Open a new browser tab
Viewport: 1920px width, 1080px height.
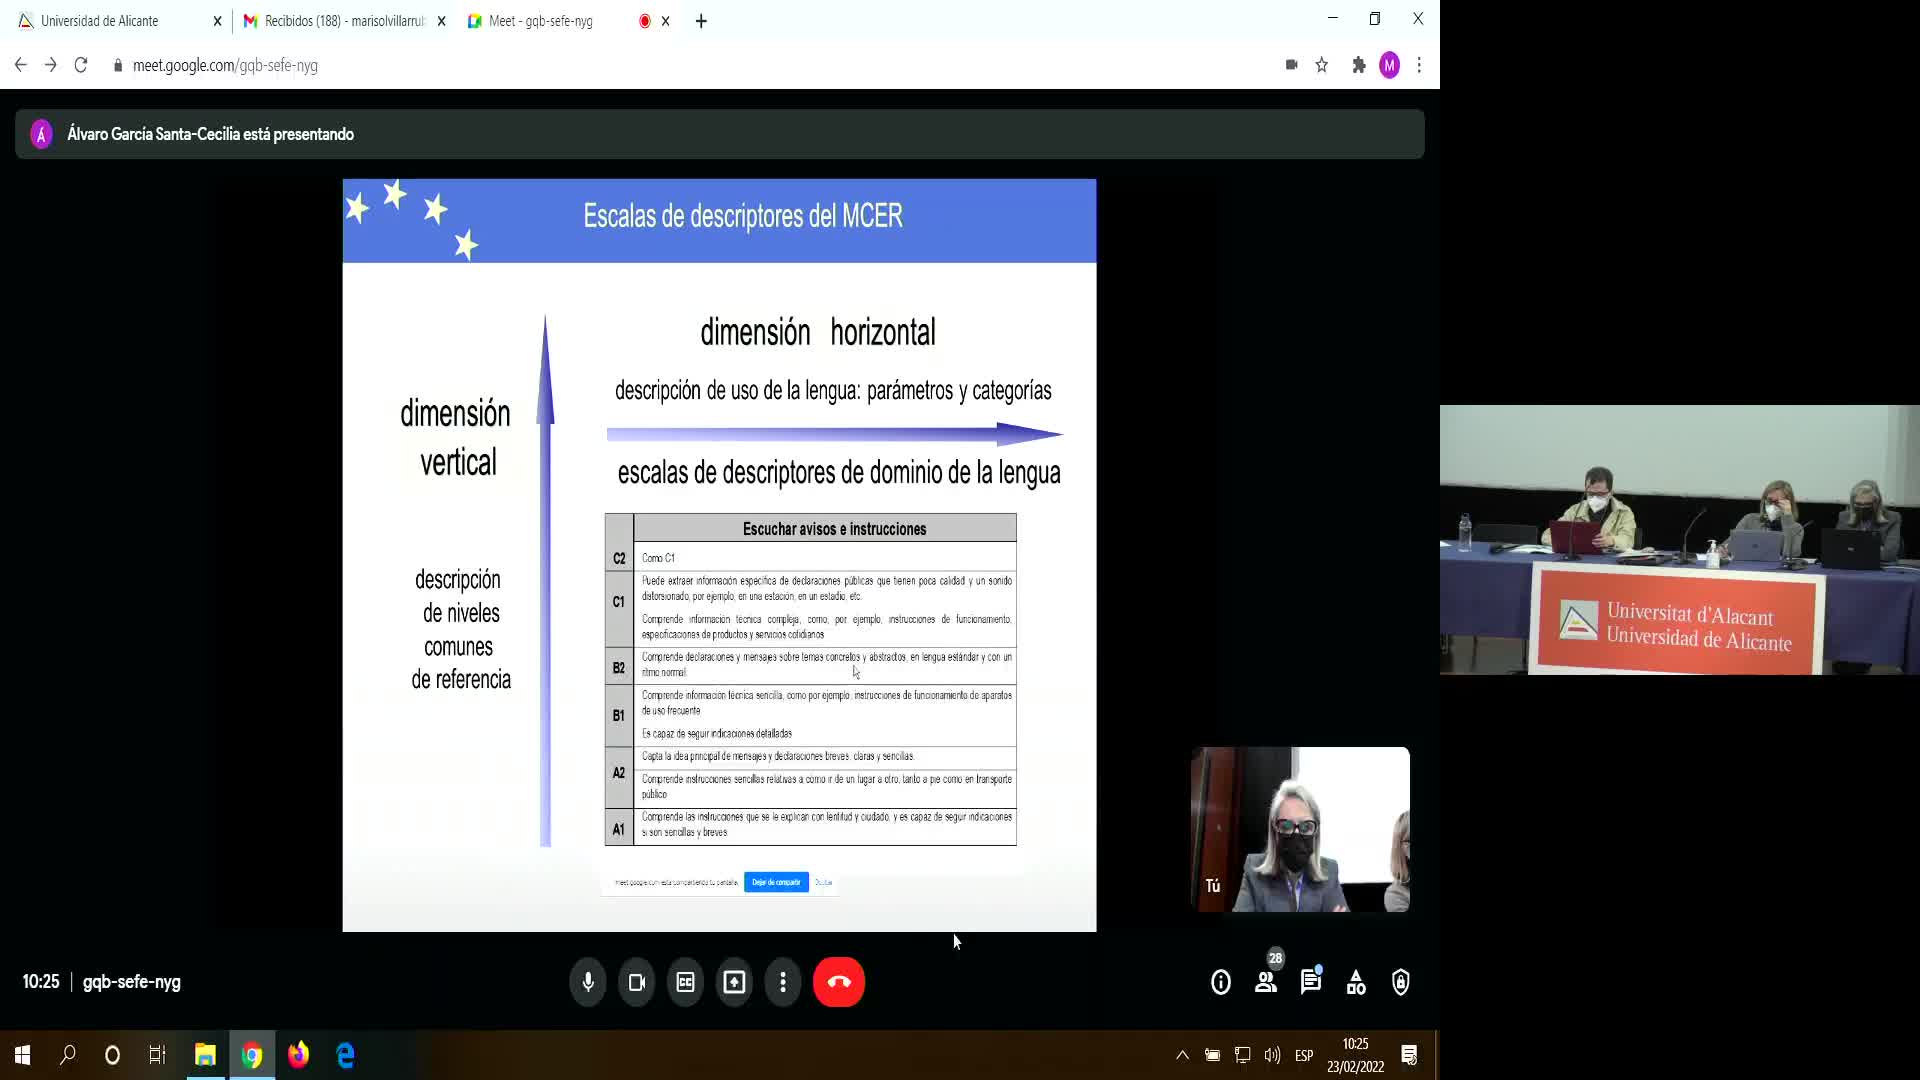(x=701, y=21)
